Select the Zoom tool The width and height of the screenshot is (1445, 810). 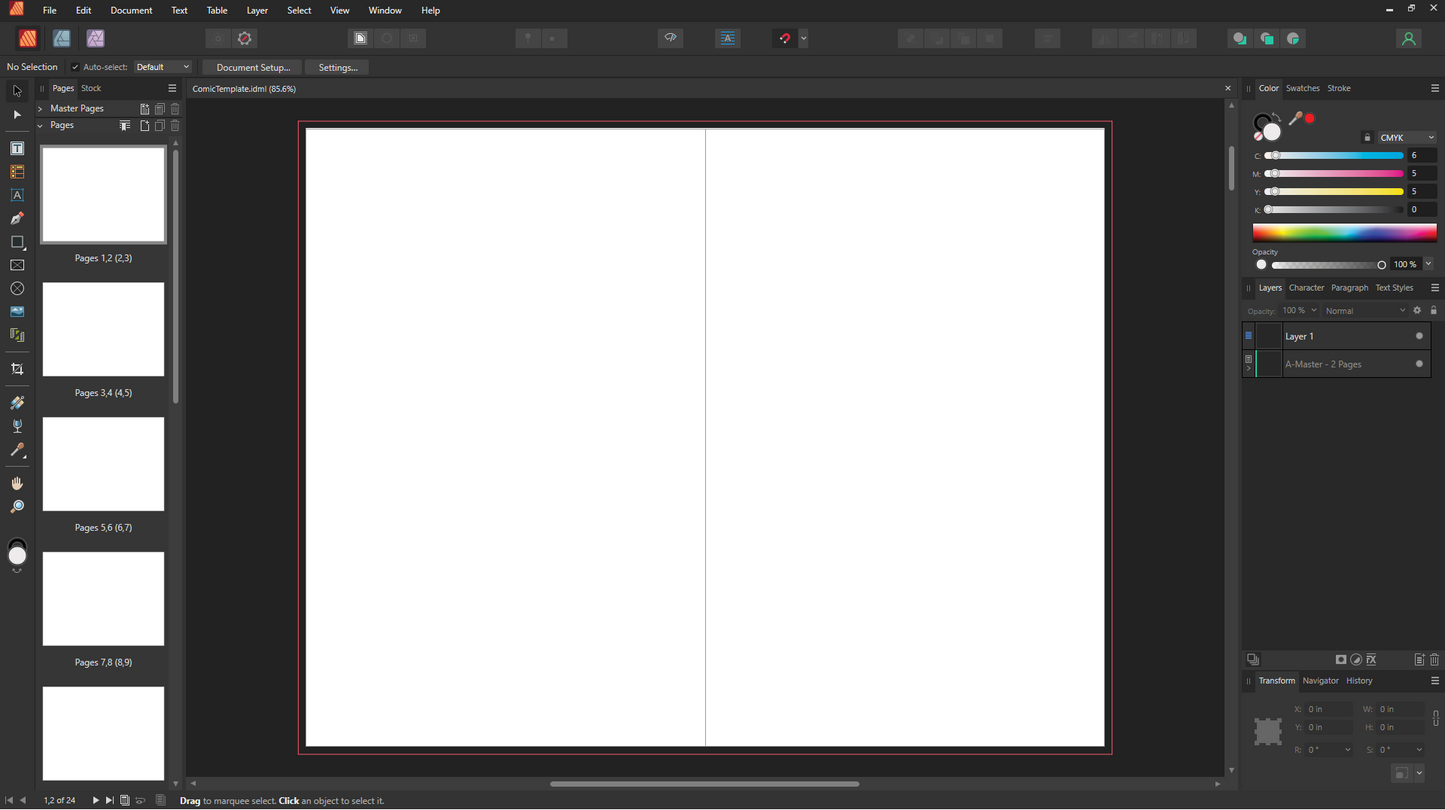[x=17, y=507]
